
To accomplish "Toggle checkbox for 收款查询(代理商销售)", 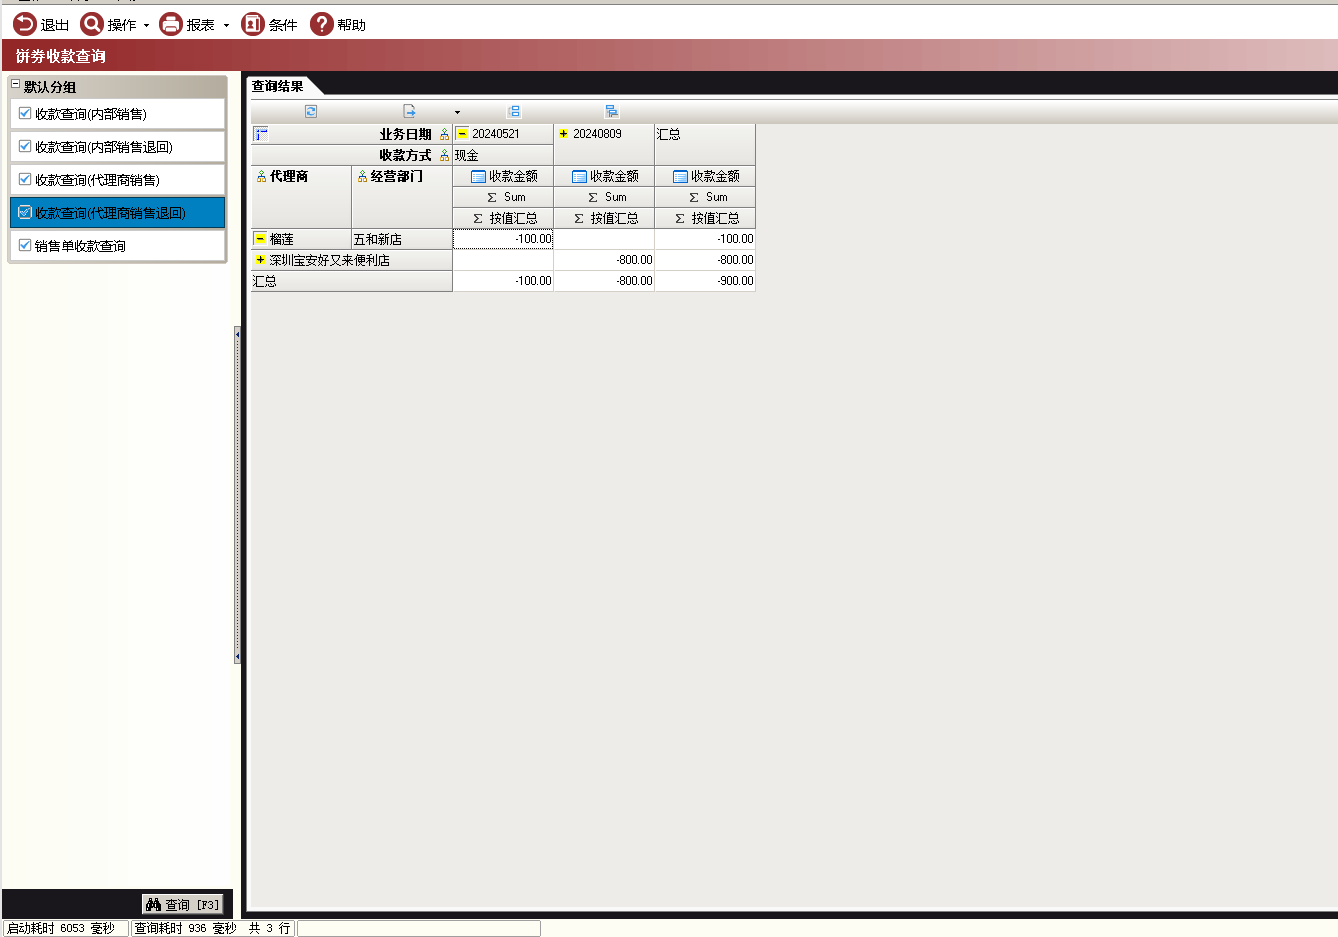I will tap(25, 179).
